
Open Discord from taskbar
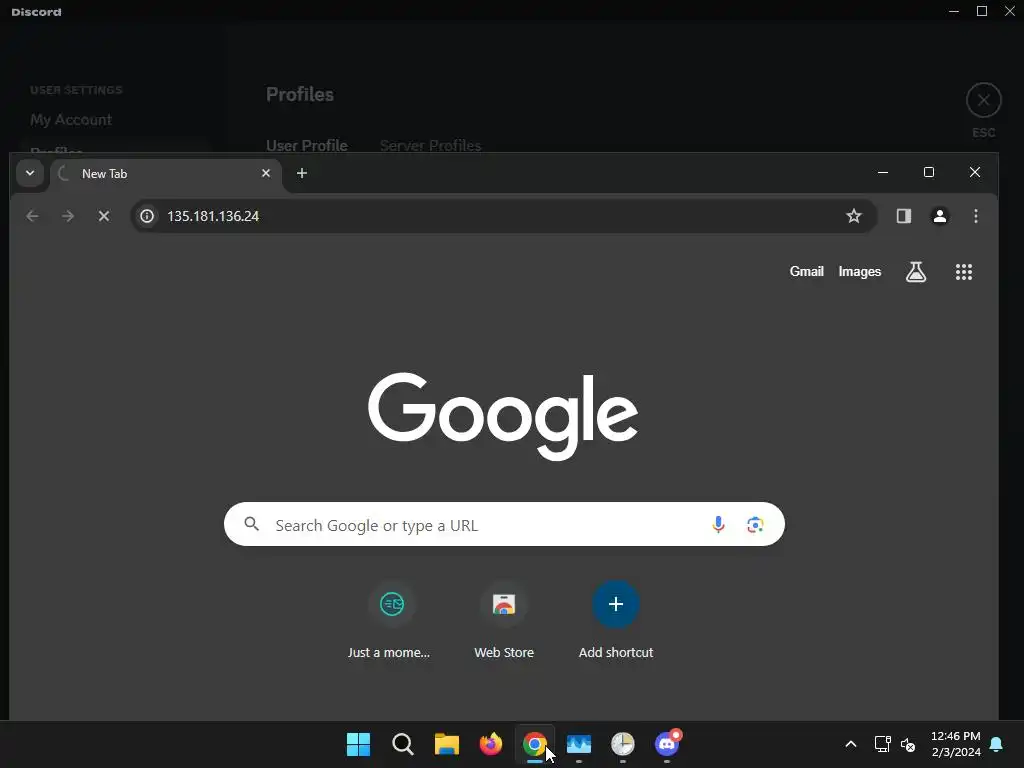667,744
